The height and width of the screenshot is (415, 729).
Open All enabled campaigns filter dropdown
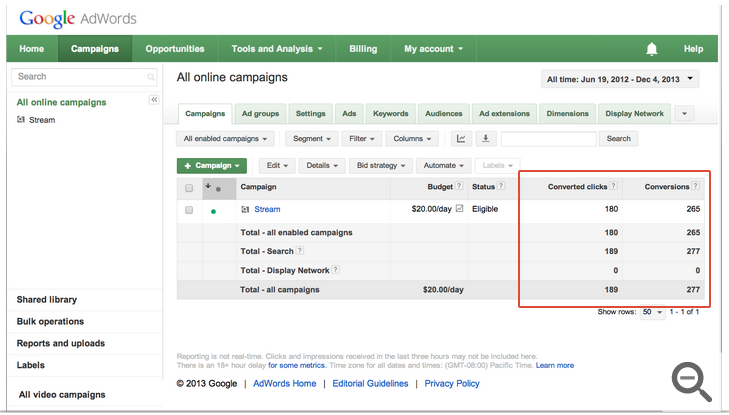click(x=225, y=138)
